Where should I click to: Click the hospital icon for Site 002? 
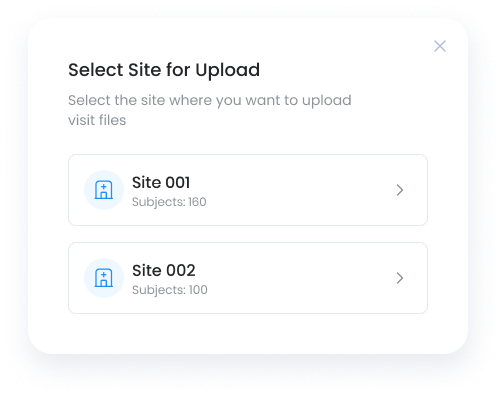[x=104, y=278]
